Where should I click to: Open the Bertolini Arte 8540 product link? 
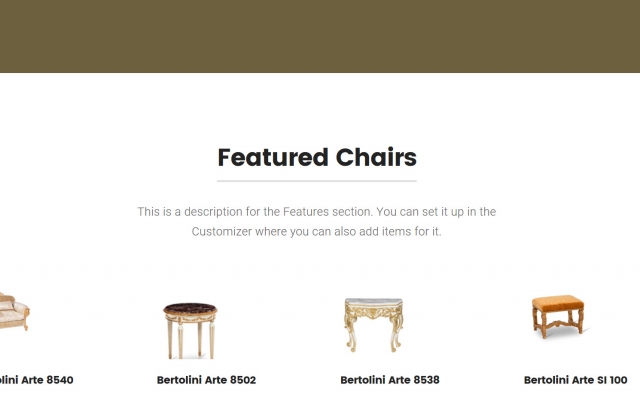point(35,380)
